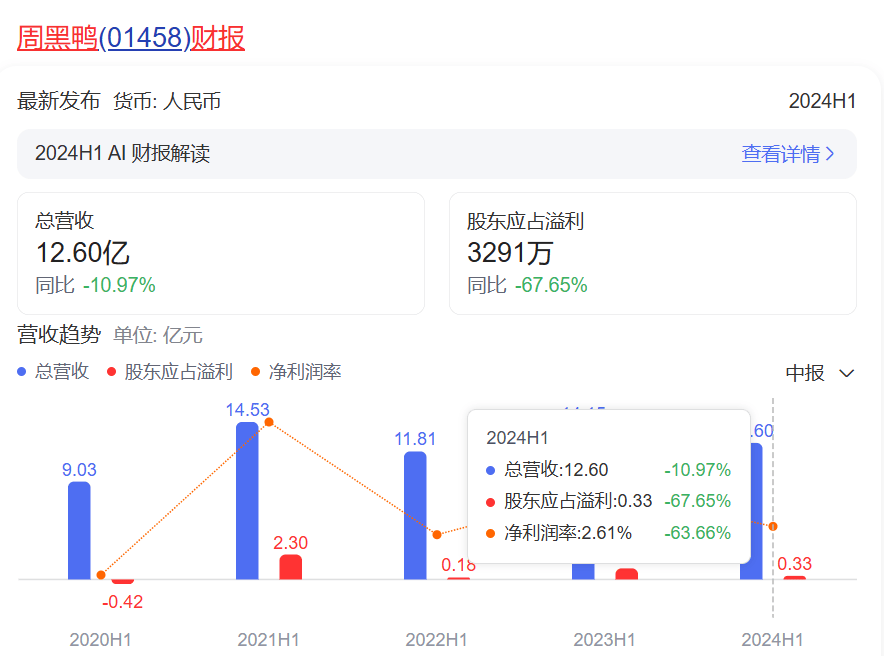Click the blue 总营收 legend dot
The height and width of the screenshot is (656, 884).
click(23, 372)
